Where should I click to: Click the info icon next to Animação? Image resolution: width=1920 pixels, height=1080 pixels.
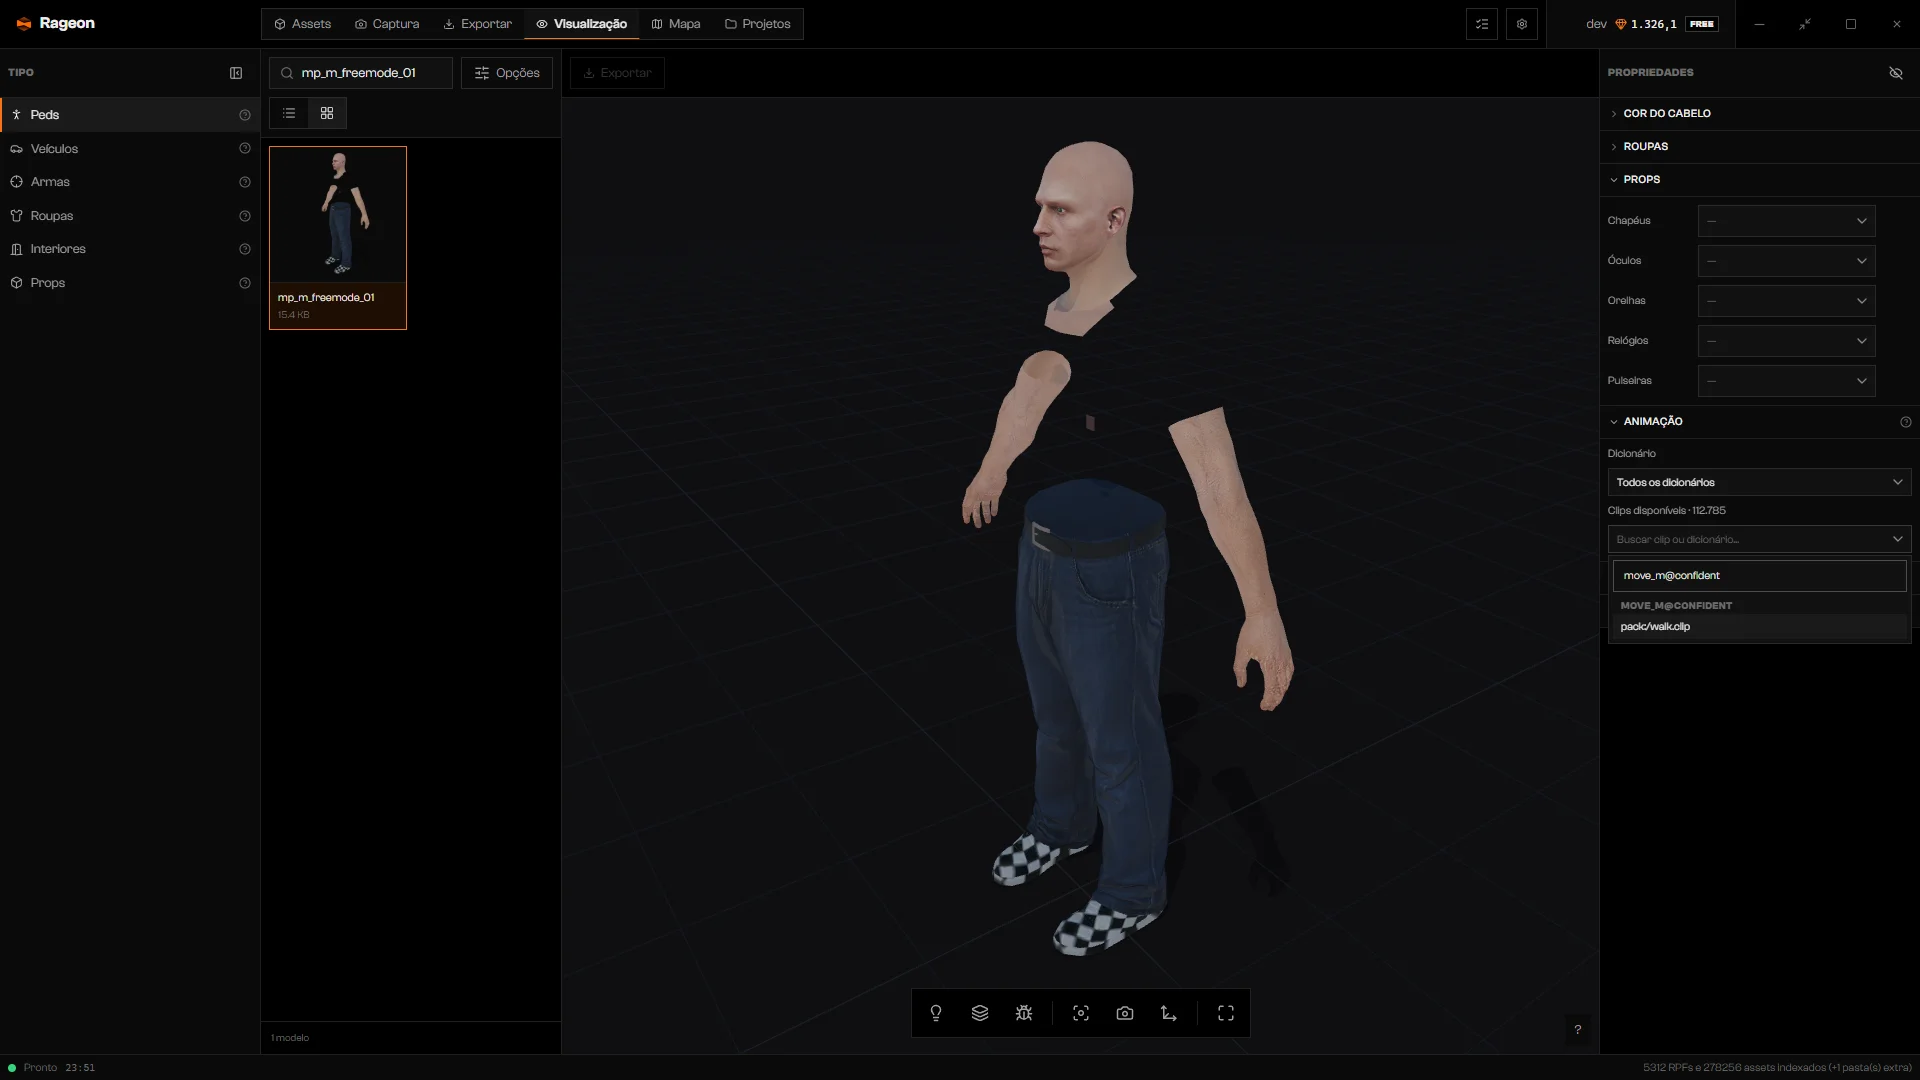click(x=1906, y=422)
